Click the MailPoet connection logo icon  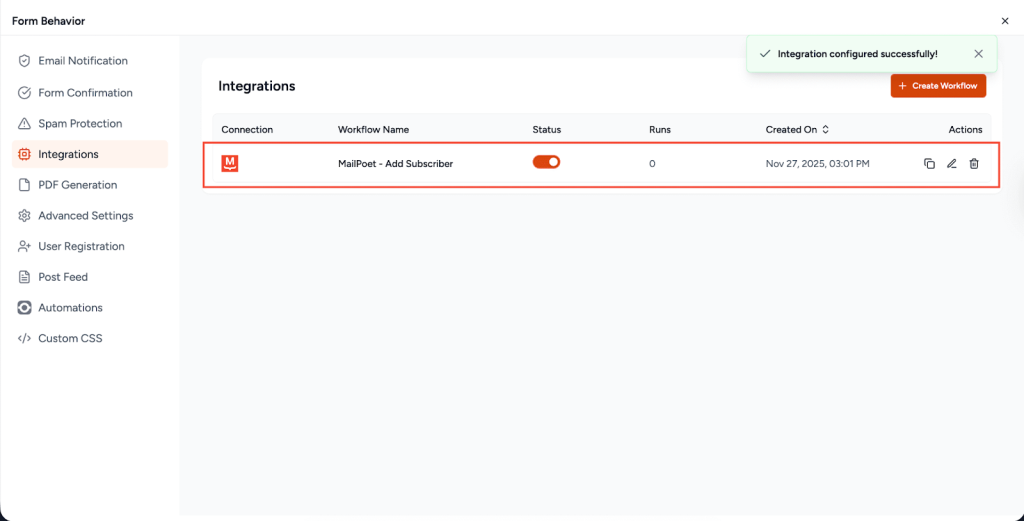pos(230,163)
